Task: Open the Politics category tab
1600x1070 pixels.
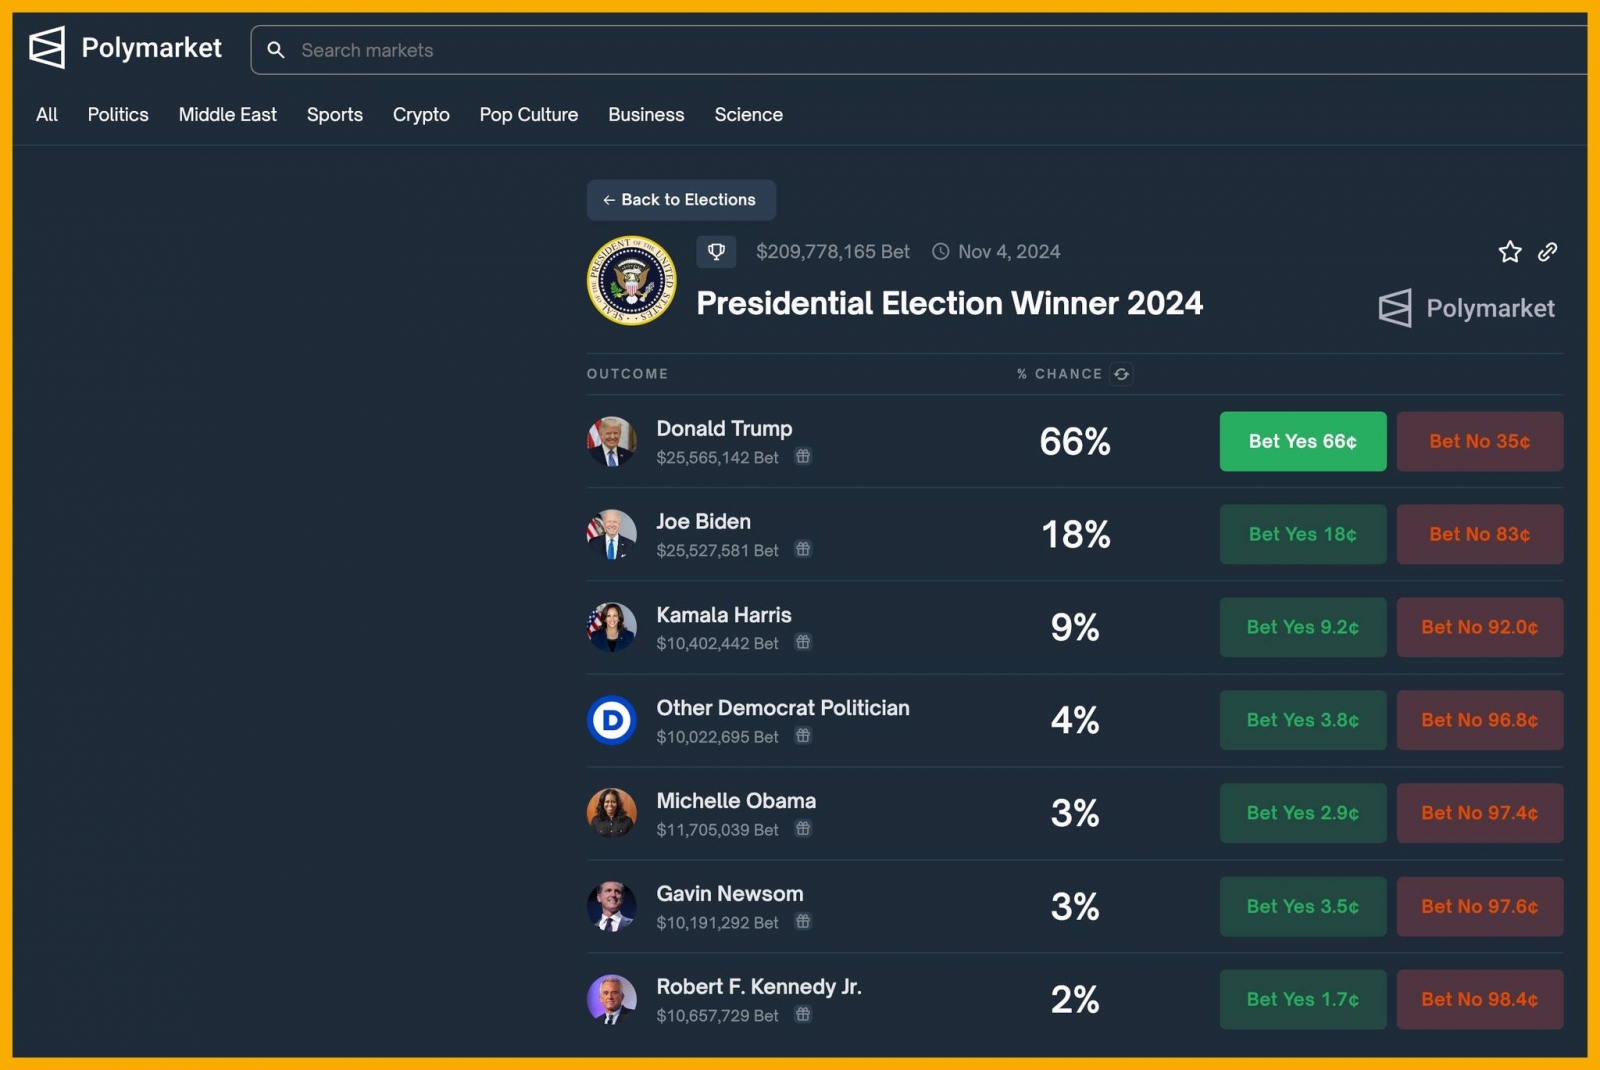Action: click(x=118, y=115)
